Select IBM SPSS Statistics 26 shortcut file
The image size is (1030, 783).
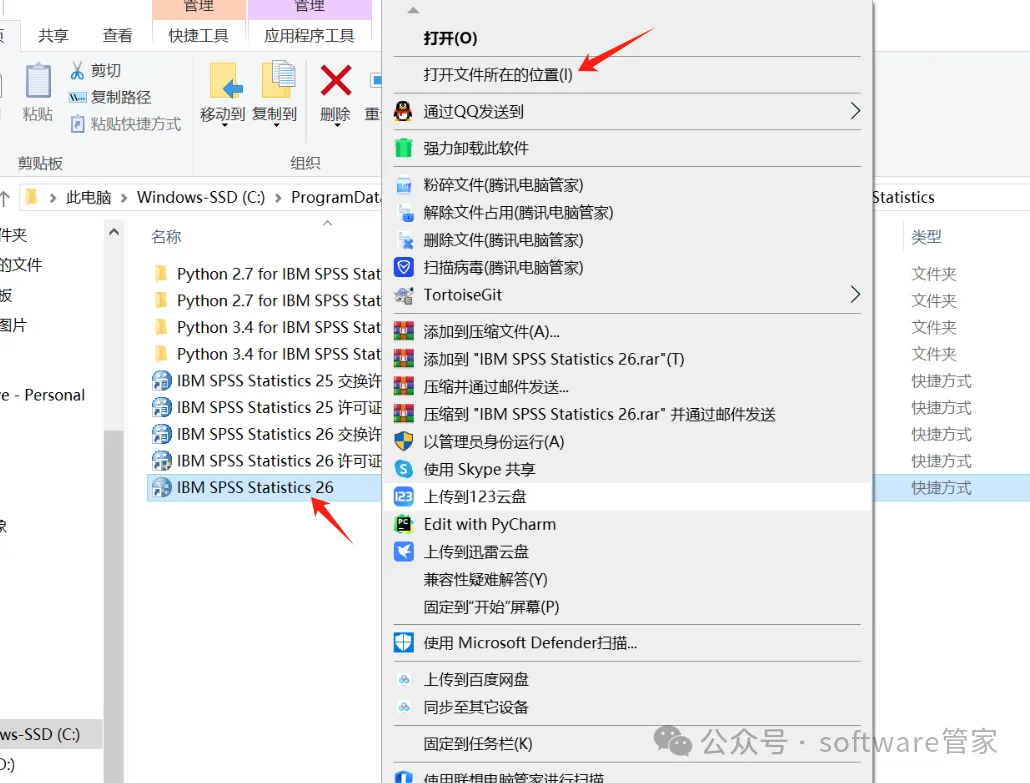(255, 487)
